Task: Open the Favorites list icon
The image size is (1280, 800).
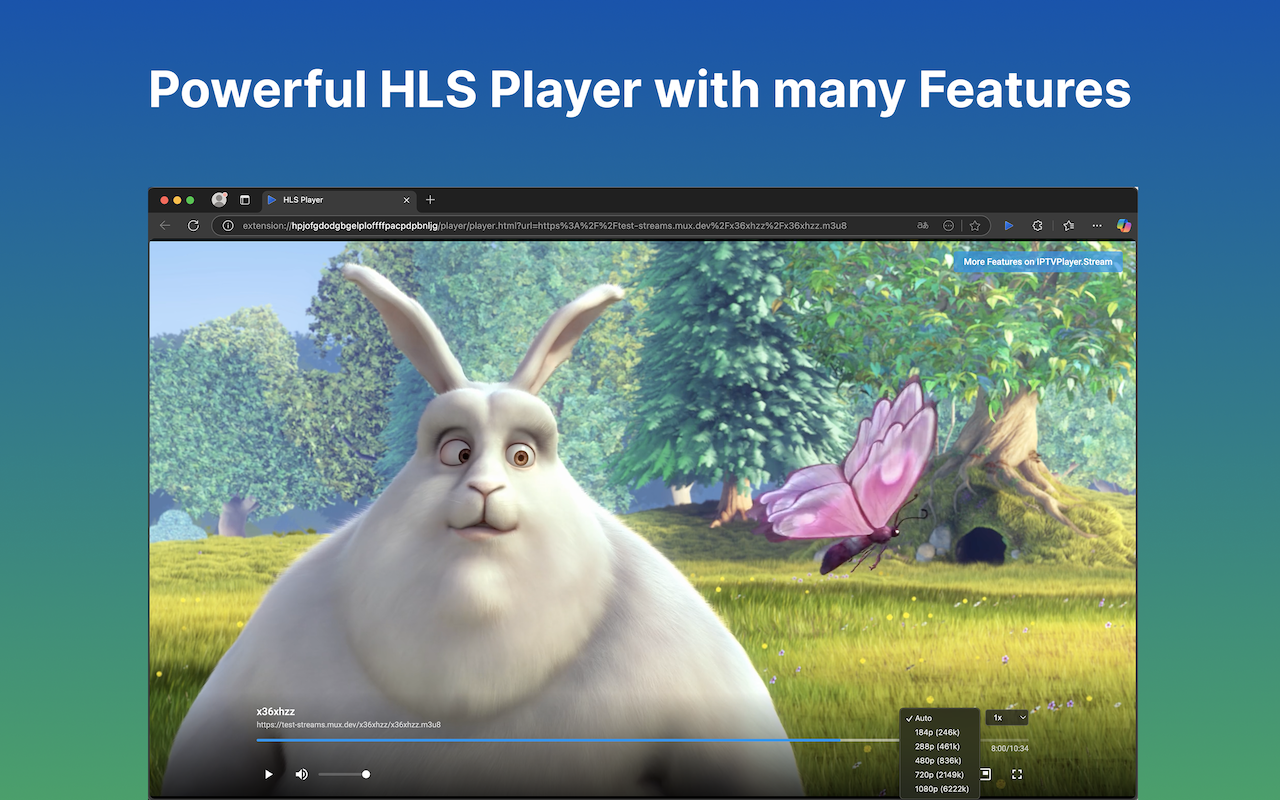Action: point(1068,226)
